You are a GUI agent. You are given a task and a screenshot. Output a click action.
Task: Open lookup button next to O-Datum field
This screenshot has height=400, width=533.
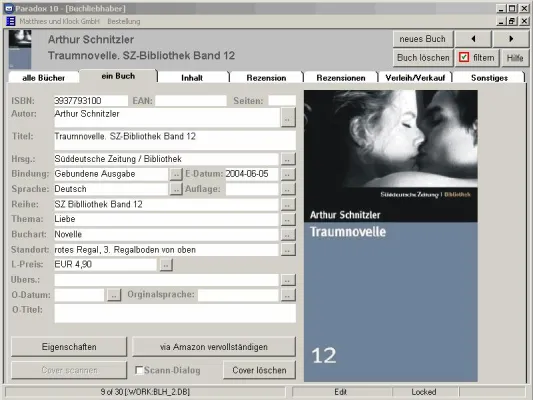tap(114, 295)
